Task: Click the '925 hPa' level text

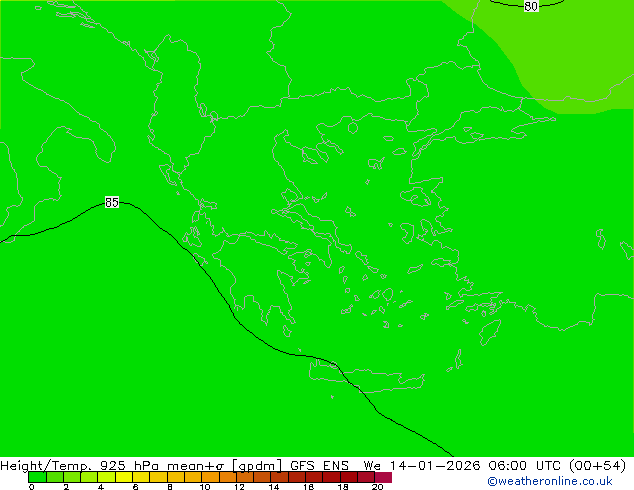Action: [x=129, y=466]
